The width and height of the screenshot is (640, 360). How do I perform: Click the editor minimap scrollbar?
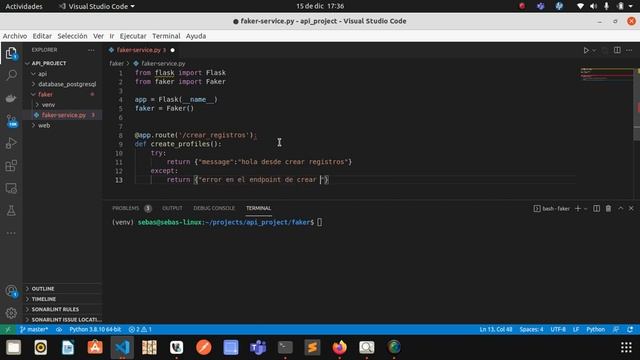point(637,104)
